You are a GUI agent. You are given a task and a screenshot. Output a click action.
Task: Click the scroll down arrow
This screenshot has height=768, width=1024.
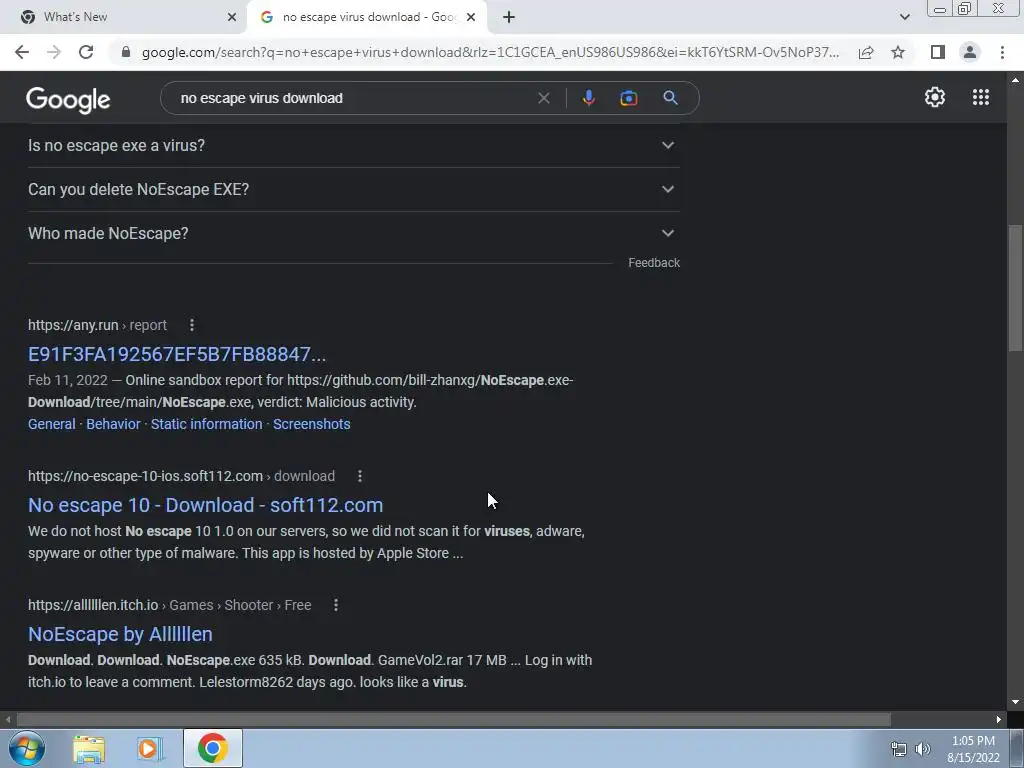click(x=1015, y=702)
